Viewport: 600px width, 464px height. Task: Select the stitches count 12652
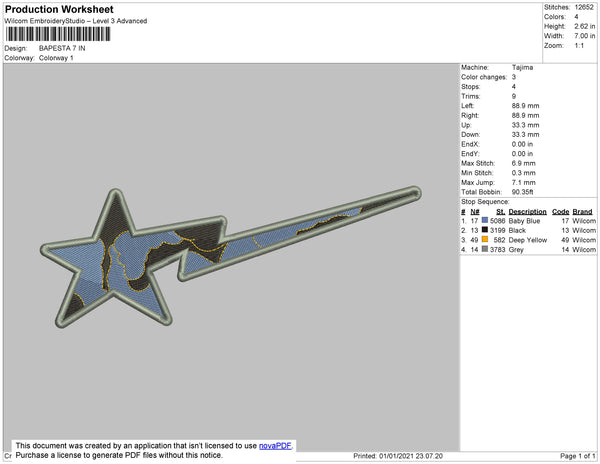click(x=584, y=7)
